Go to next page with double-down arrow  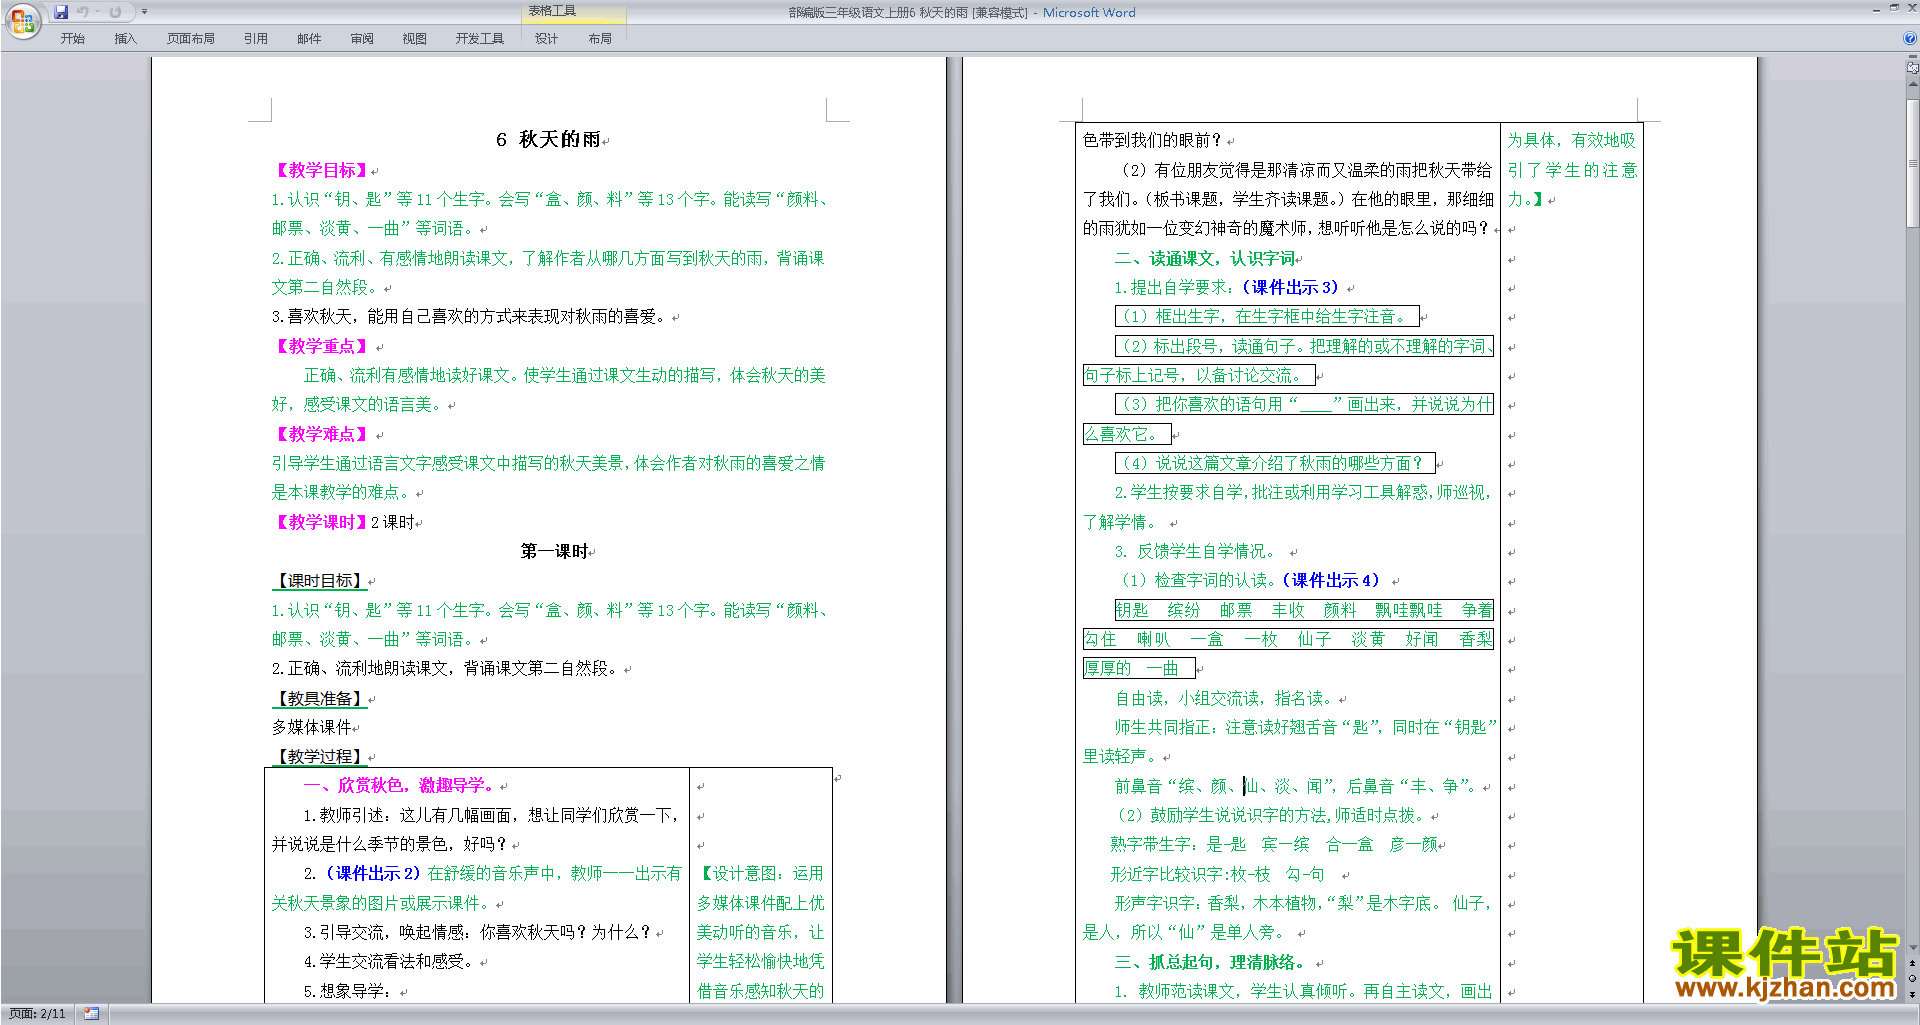click(1912, 994)
